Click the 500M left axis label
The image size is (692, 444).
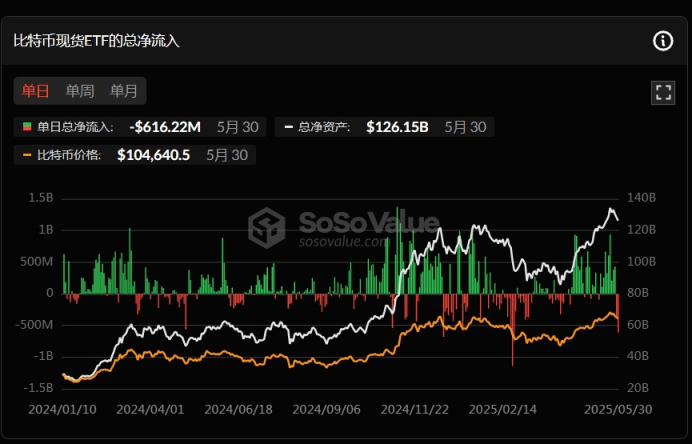coord(37,262)
